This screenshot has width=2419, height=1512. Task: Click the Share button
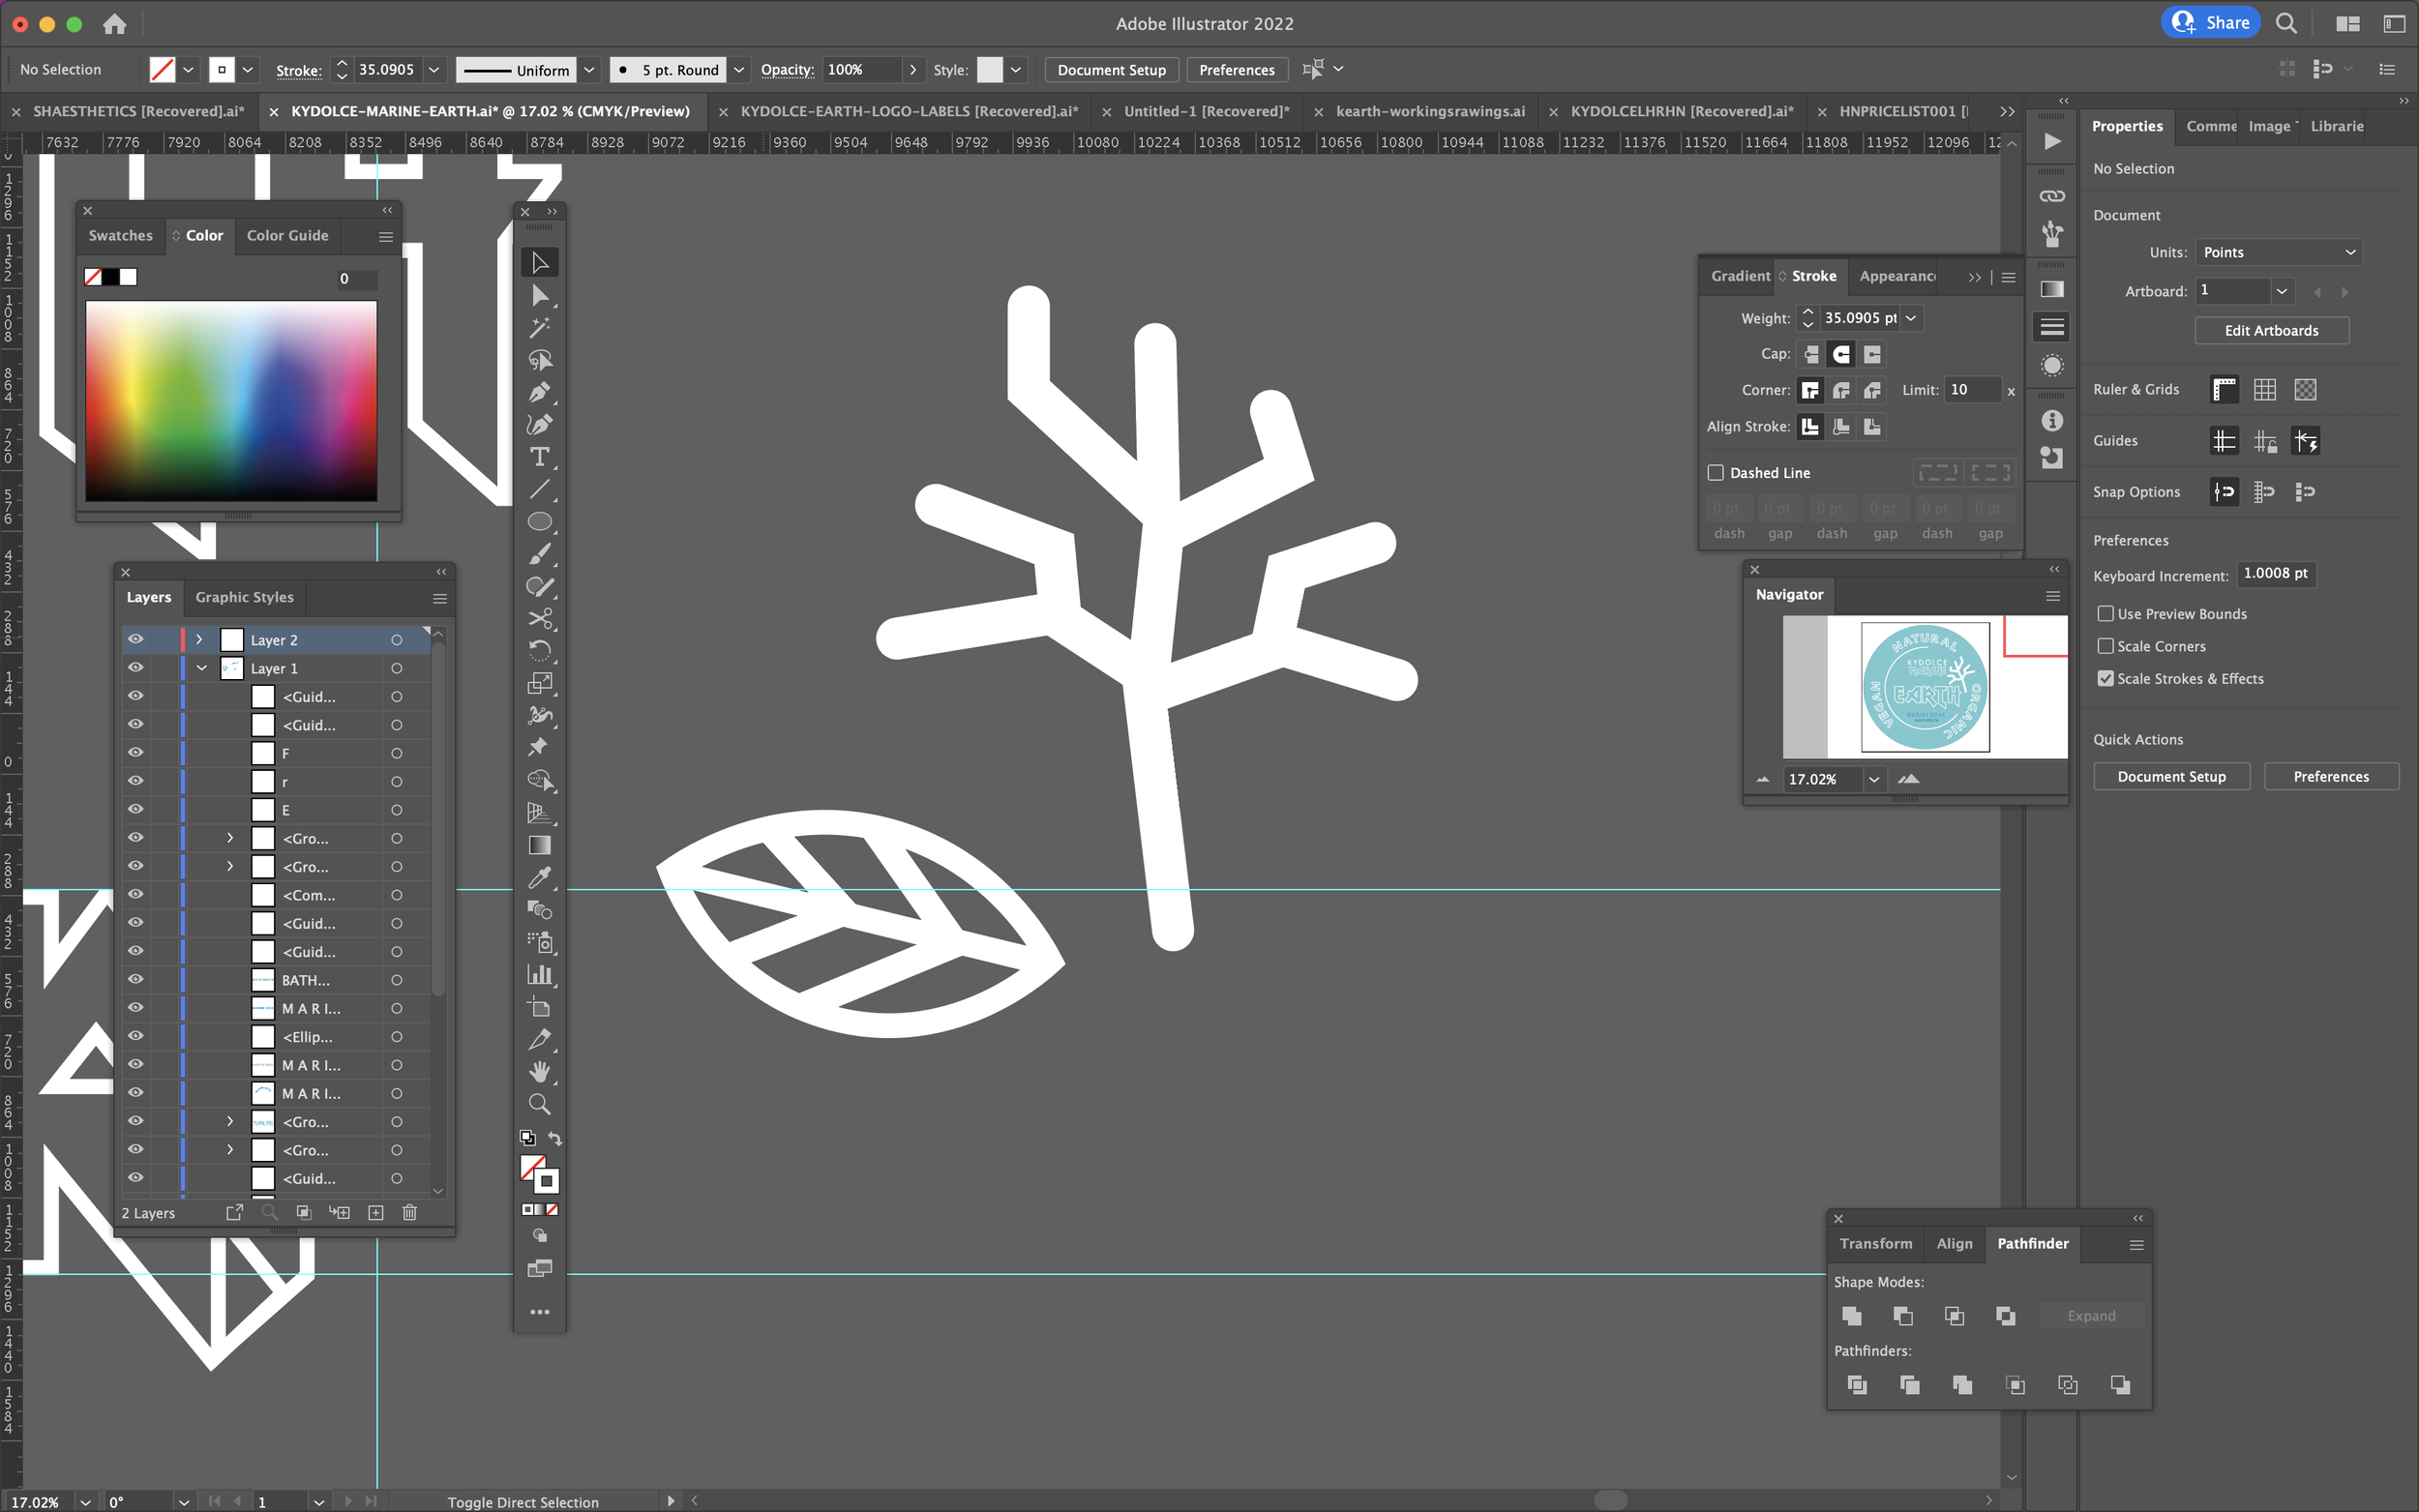[x=2210, y=23]
